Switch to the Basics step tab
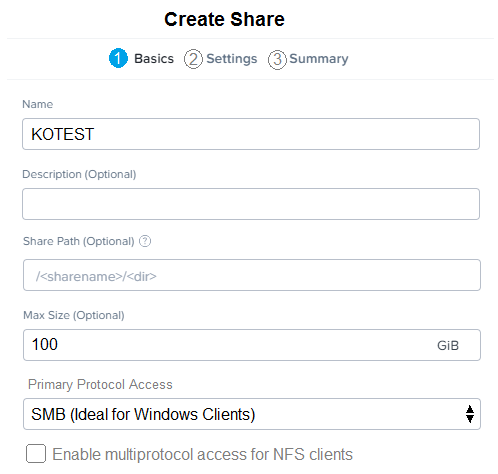 (154, 59)
